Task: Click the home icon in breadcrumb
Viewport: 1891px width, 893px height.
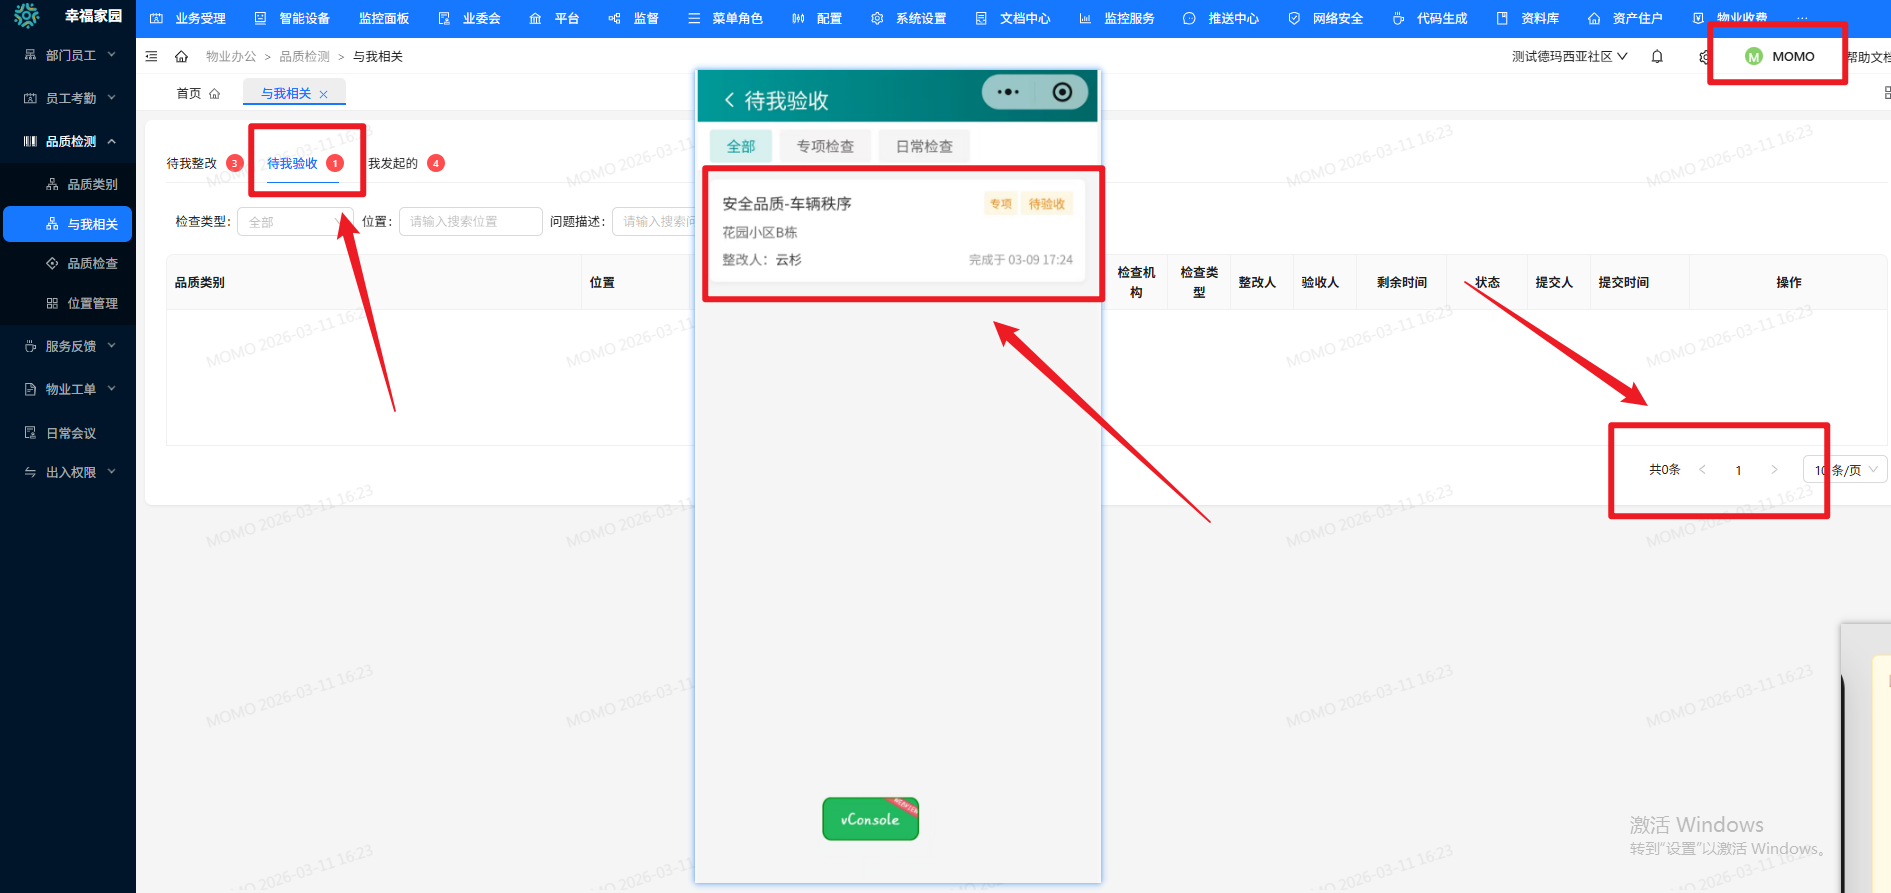Action: click(x=181, y=57)
